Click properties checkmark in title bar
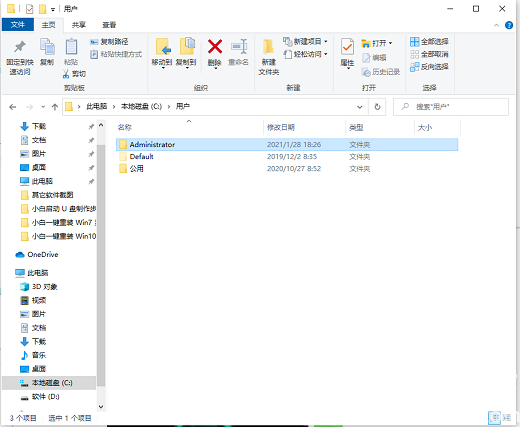The image size is (520, 427). click(x=29, y=9)
